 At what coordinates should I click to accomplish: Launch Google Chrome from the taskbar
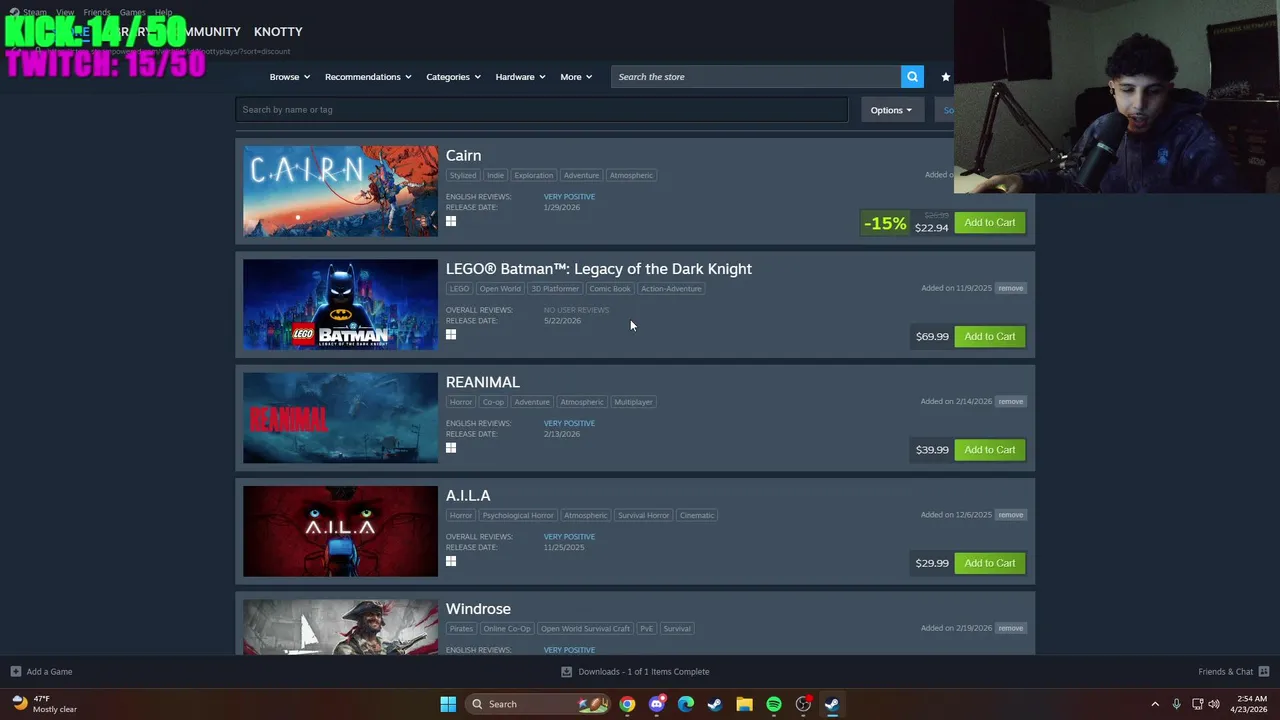coord(627,704)
